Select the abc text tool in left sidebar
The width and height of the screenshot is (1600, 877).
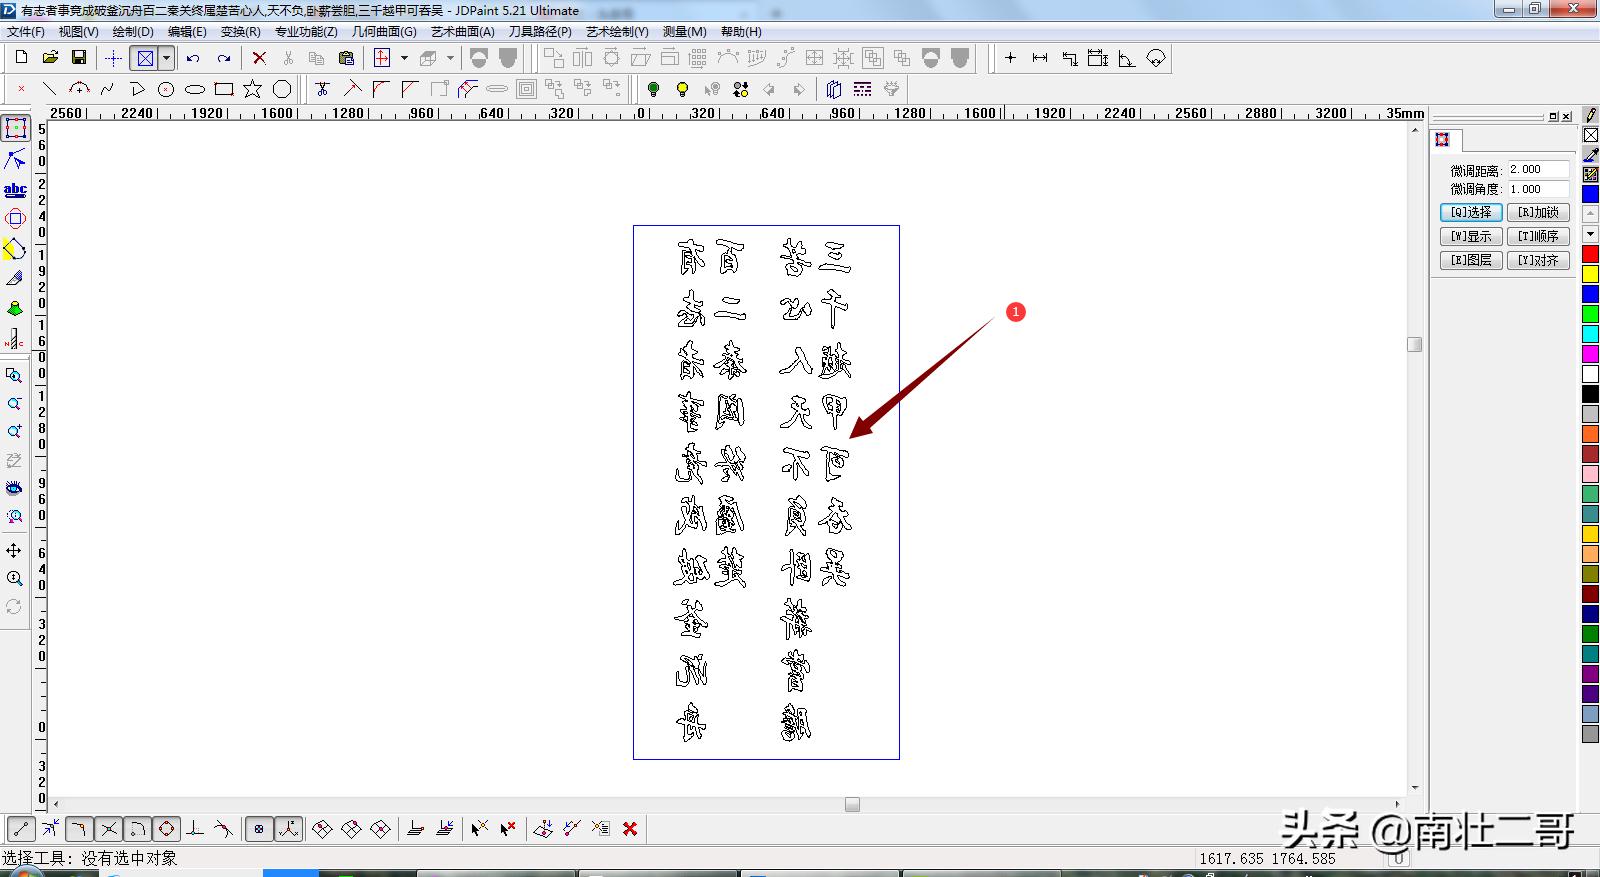pyautogui.click(x=15, y=189)
